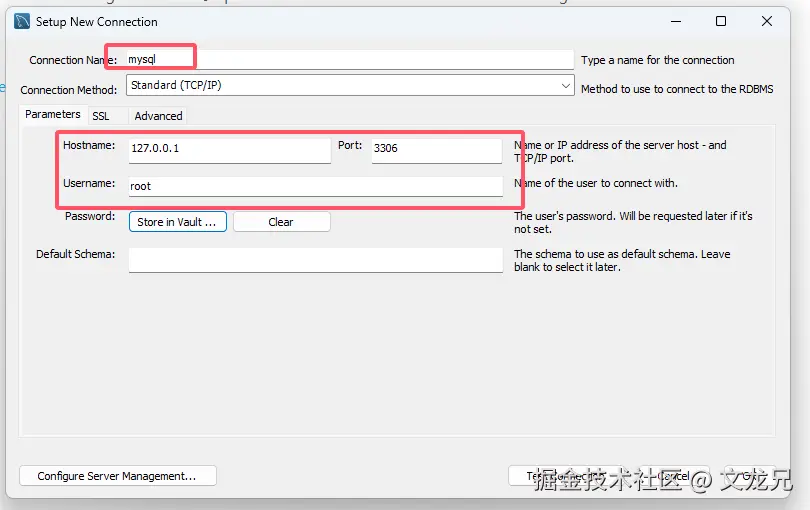This screenshot has height=510, width=810.
Task: Click the Default Schema input field
Action: click(x=316, y=260)
